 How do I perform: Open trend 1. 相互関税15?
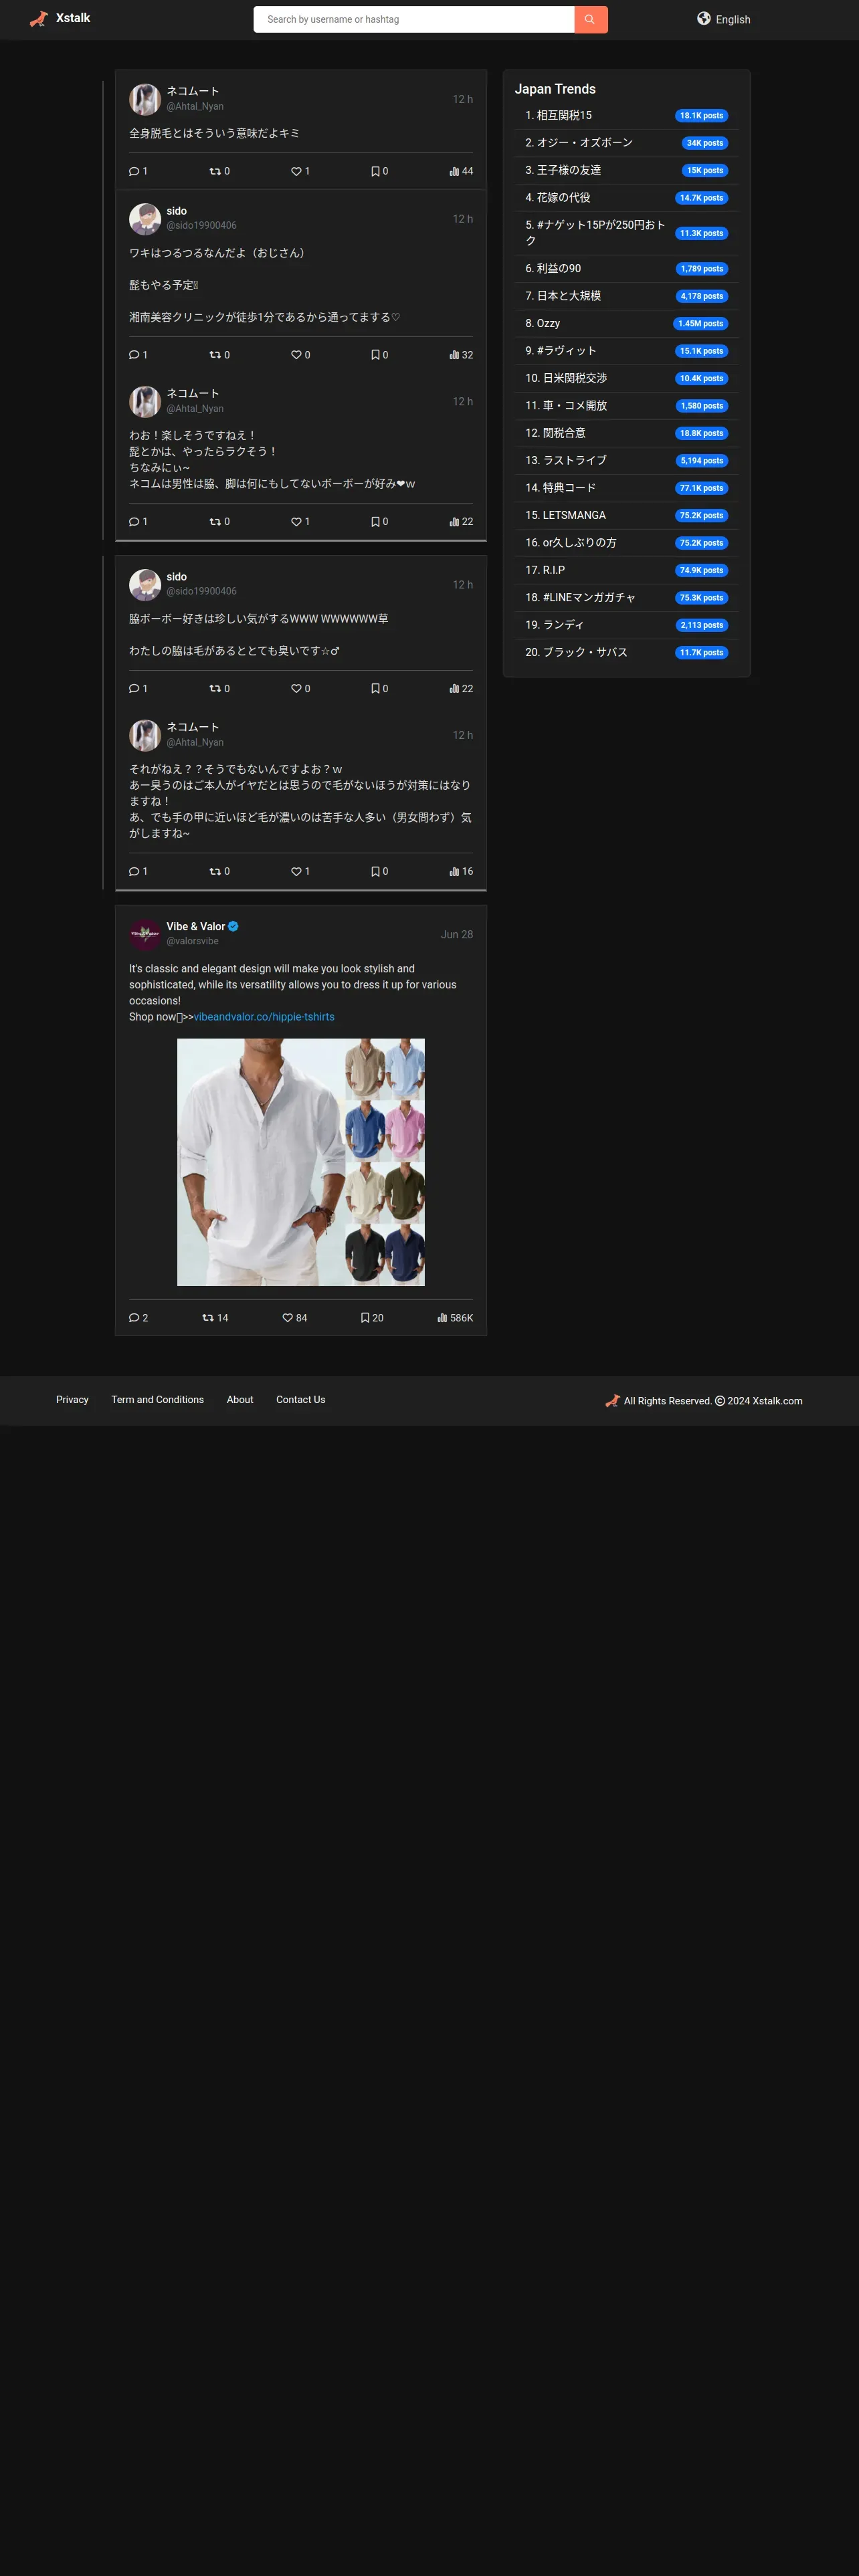[x=558, y=116]
